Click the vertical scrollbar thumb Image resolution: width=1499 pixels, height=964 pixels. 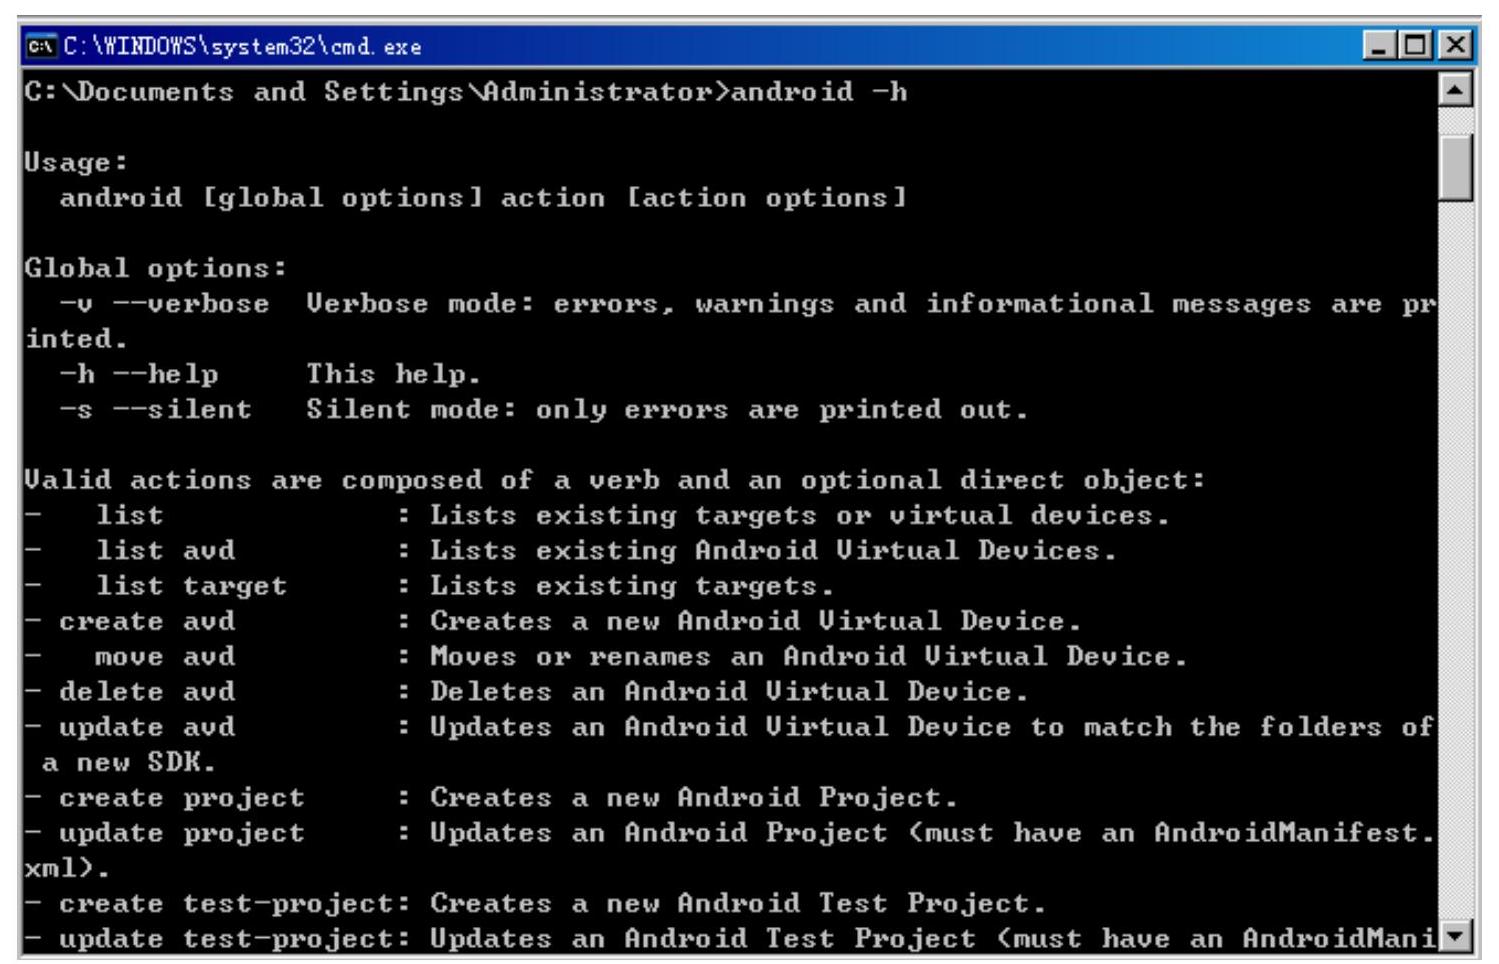(1455, 167)
